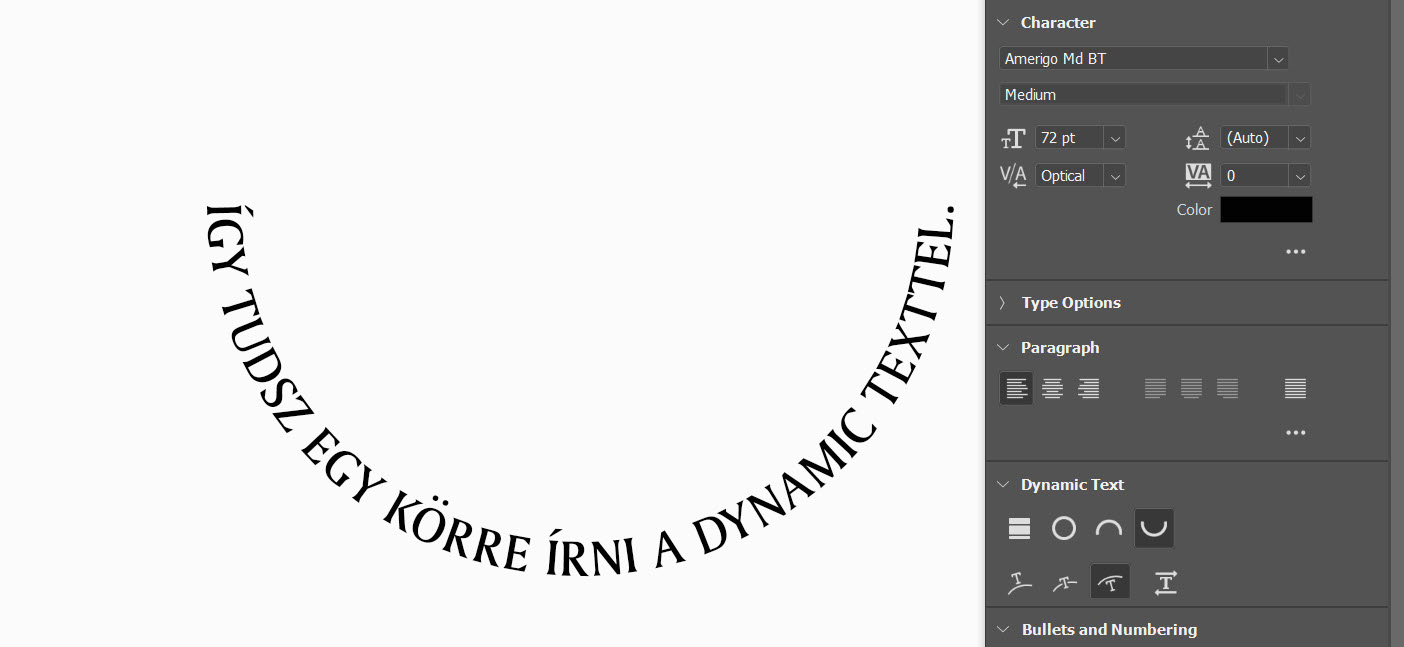Apply the upward arch text style

[1109, 528]
